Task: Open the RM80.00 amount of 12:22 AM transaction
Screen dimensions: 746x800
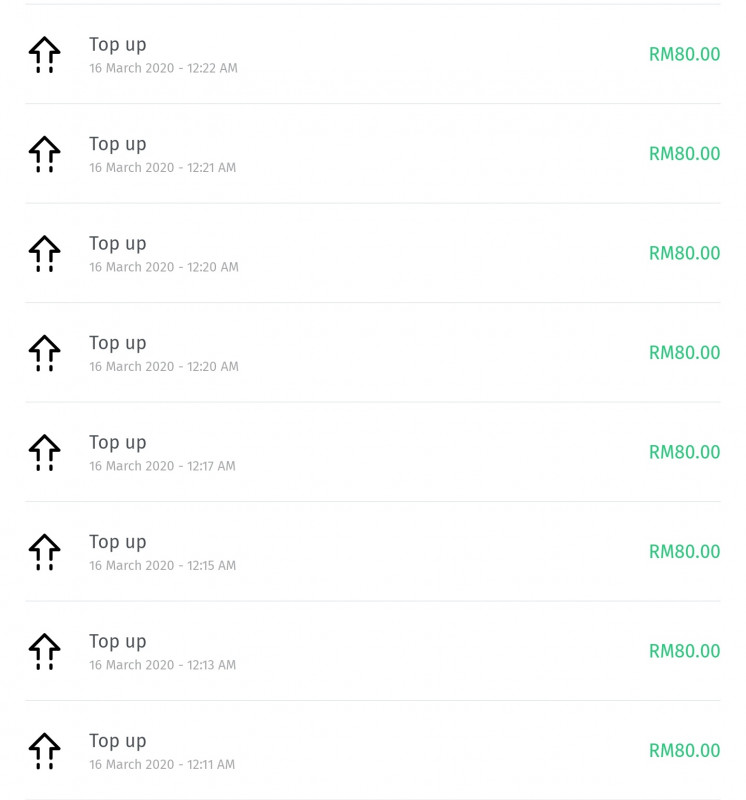Action: click(x=684, y=54)
